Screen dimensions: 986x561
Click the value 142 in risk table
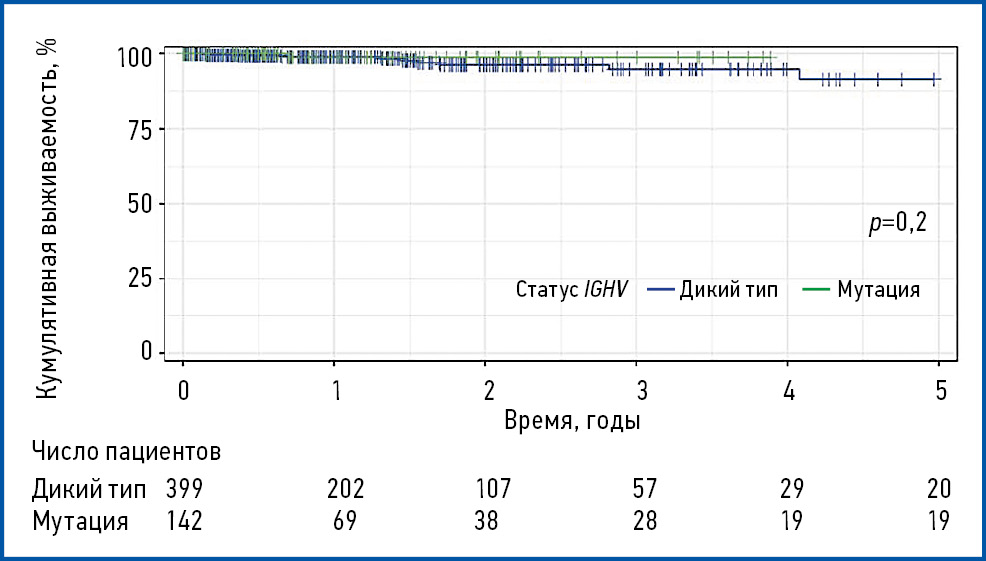(185, 522)
